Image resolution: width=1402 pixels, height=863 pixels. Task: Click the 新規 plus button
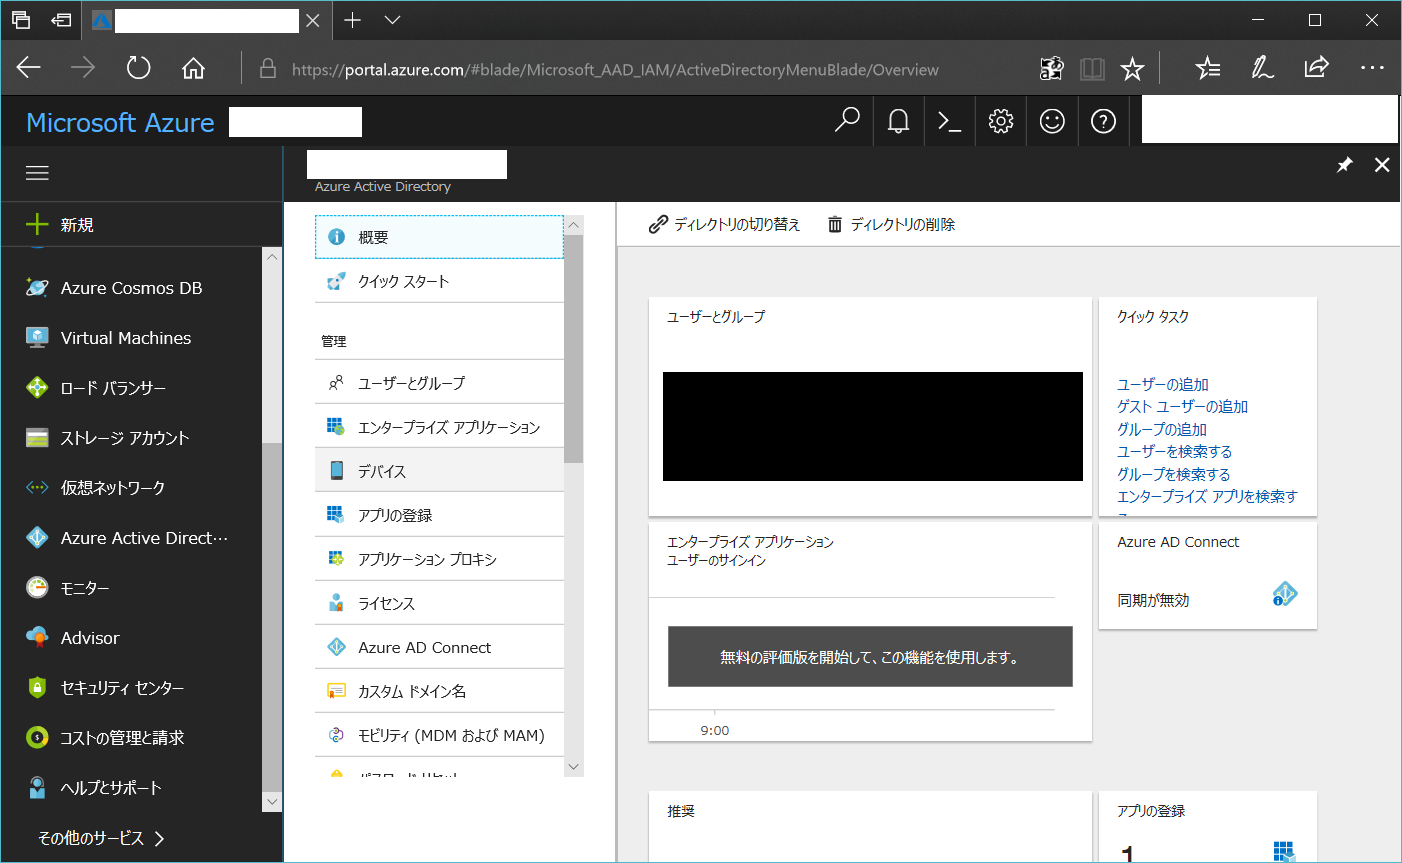[37, 224]
